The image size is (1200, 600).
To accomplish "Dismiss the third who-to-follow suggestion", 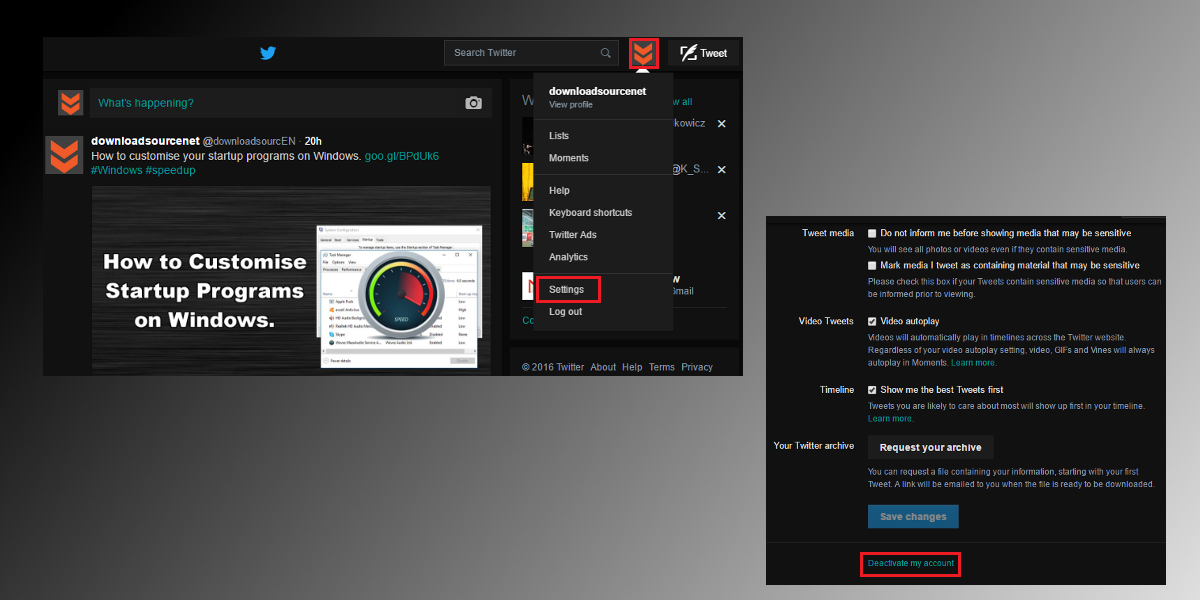I will click(x=721, y=216).
